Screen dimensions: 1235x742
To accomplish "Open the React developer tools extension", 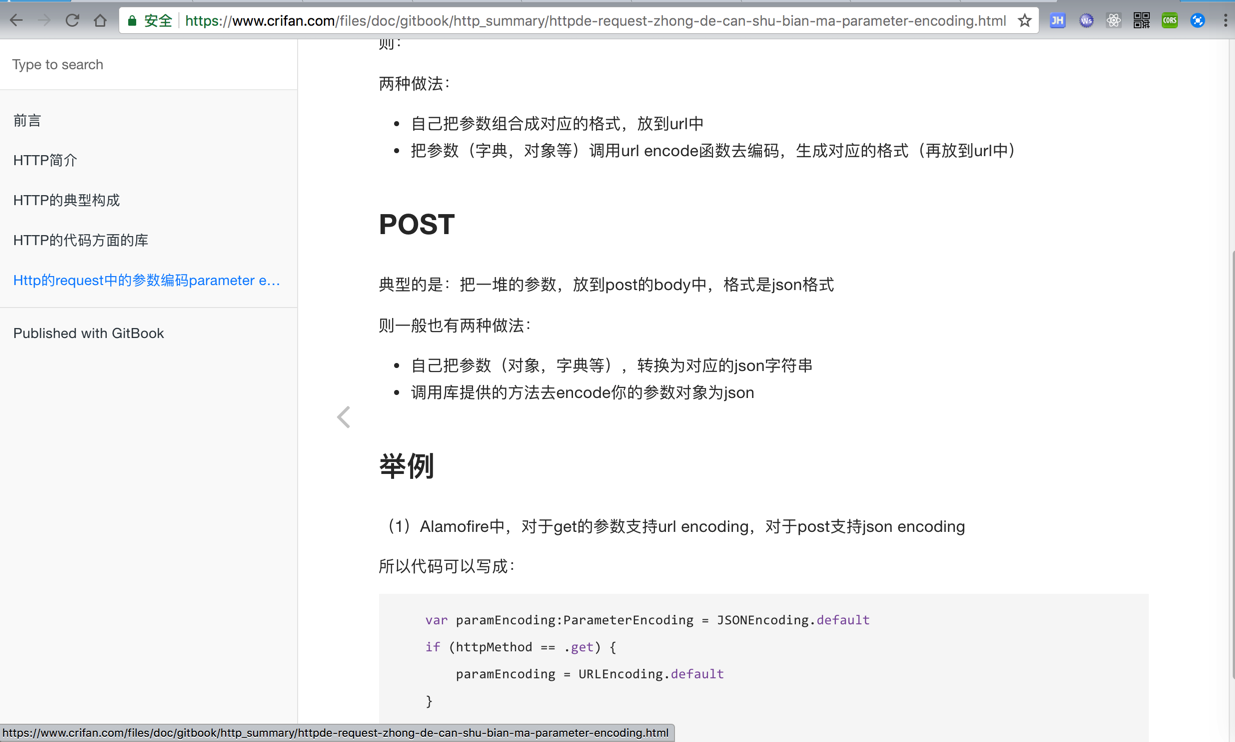I will coord(1114,20).
